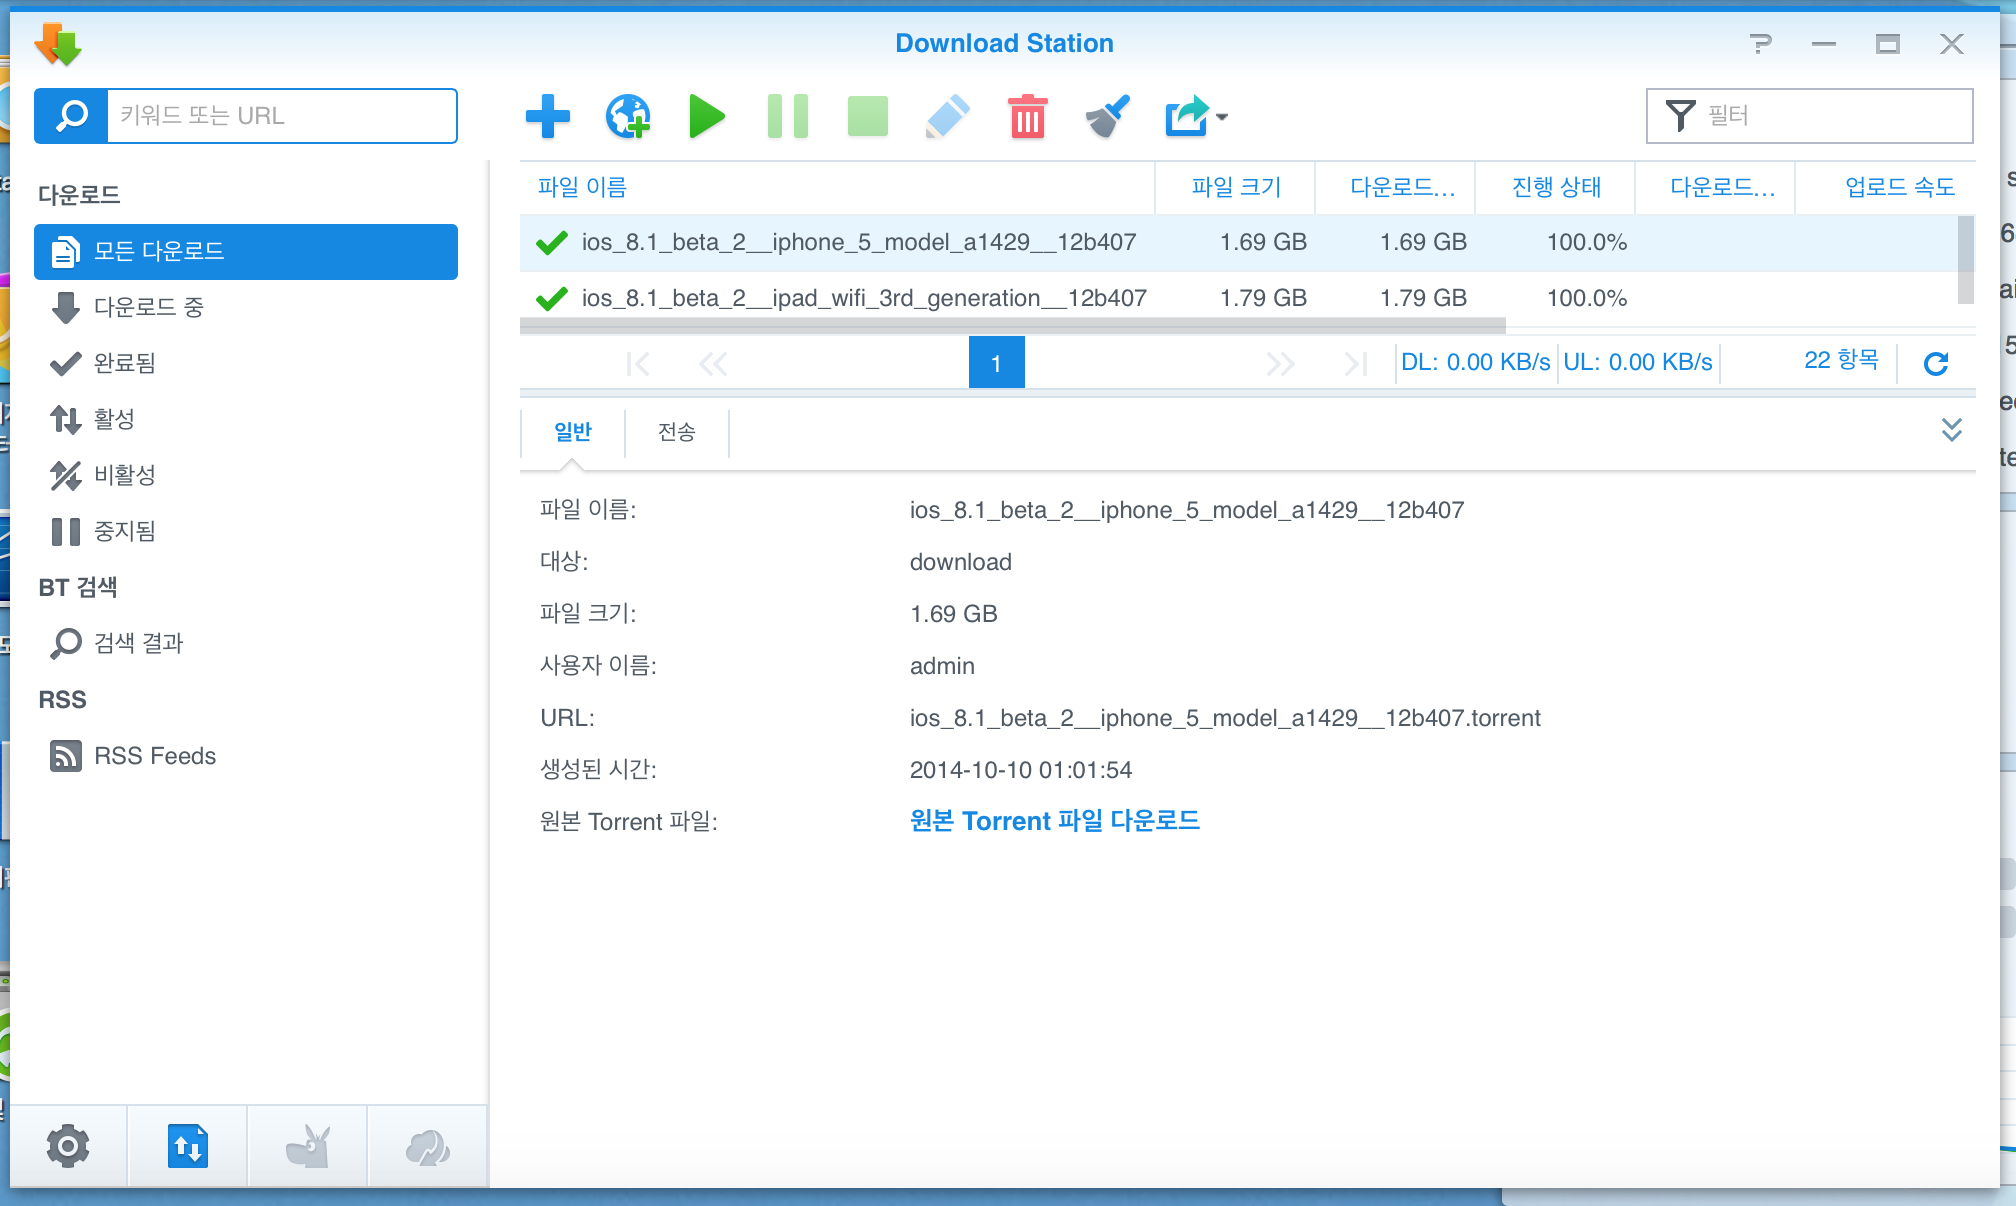This screenshot has width=2016, height=1206.
Task: Click the 22 항목 item count
Action: [x=1841, y=361]
